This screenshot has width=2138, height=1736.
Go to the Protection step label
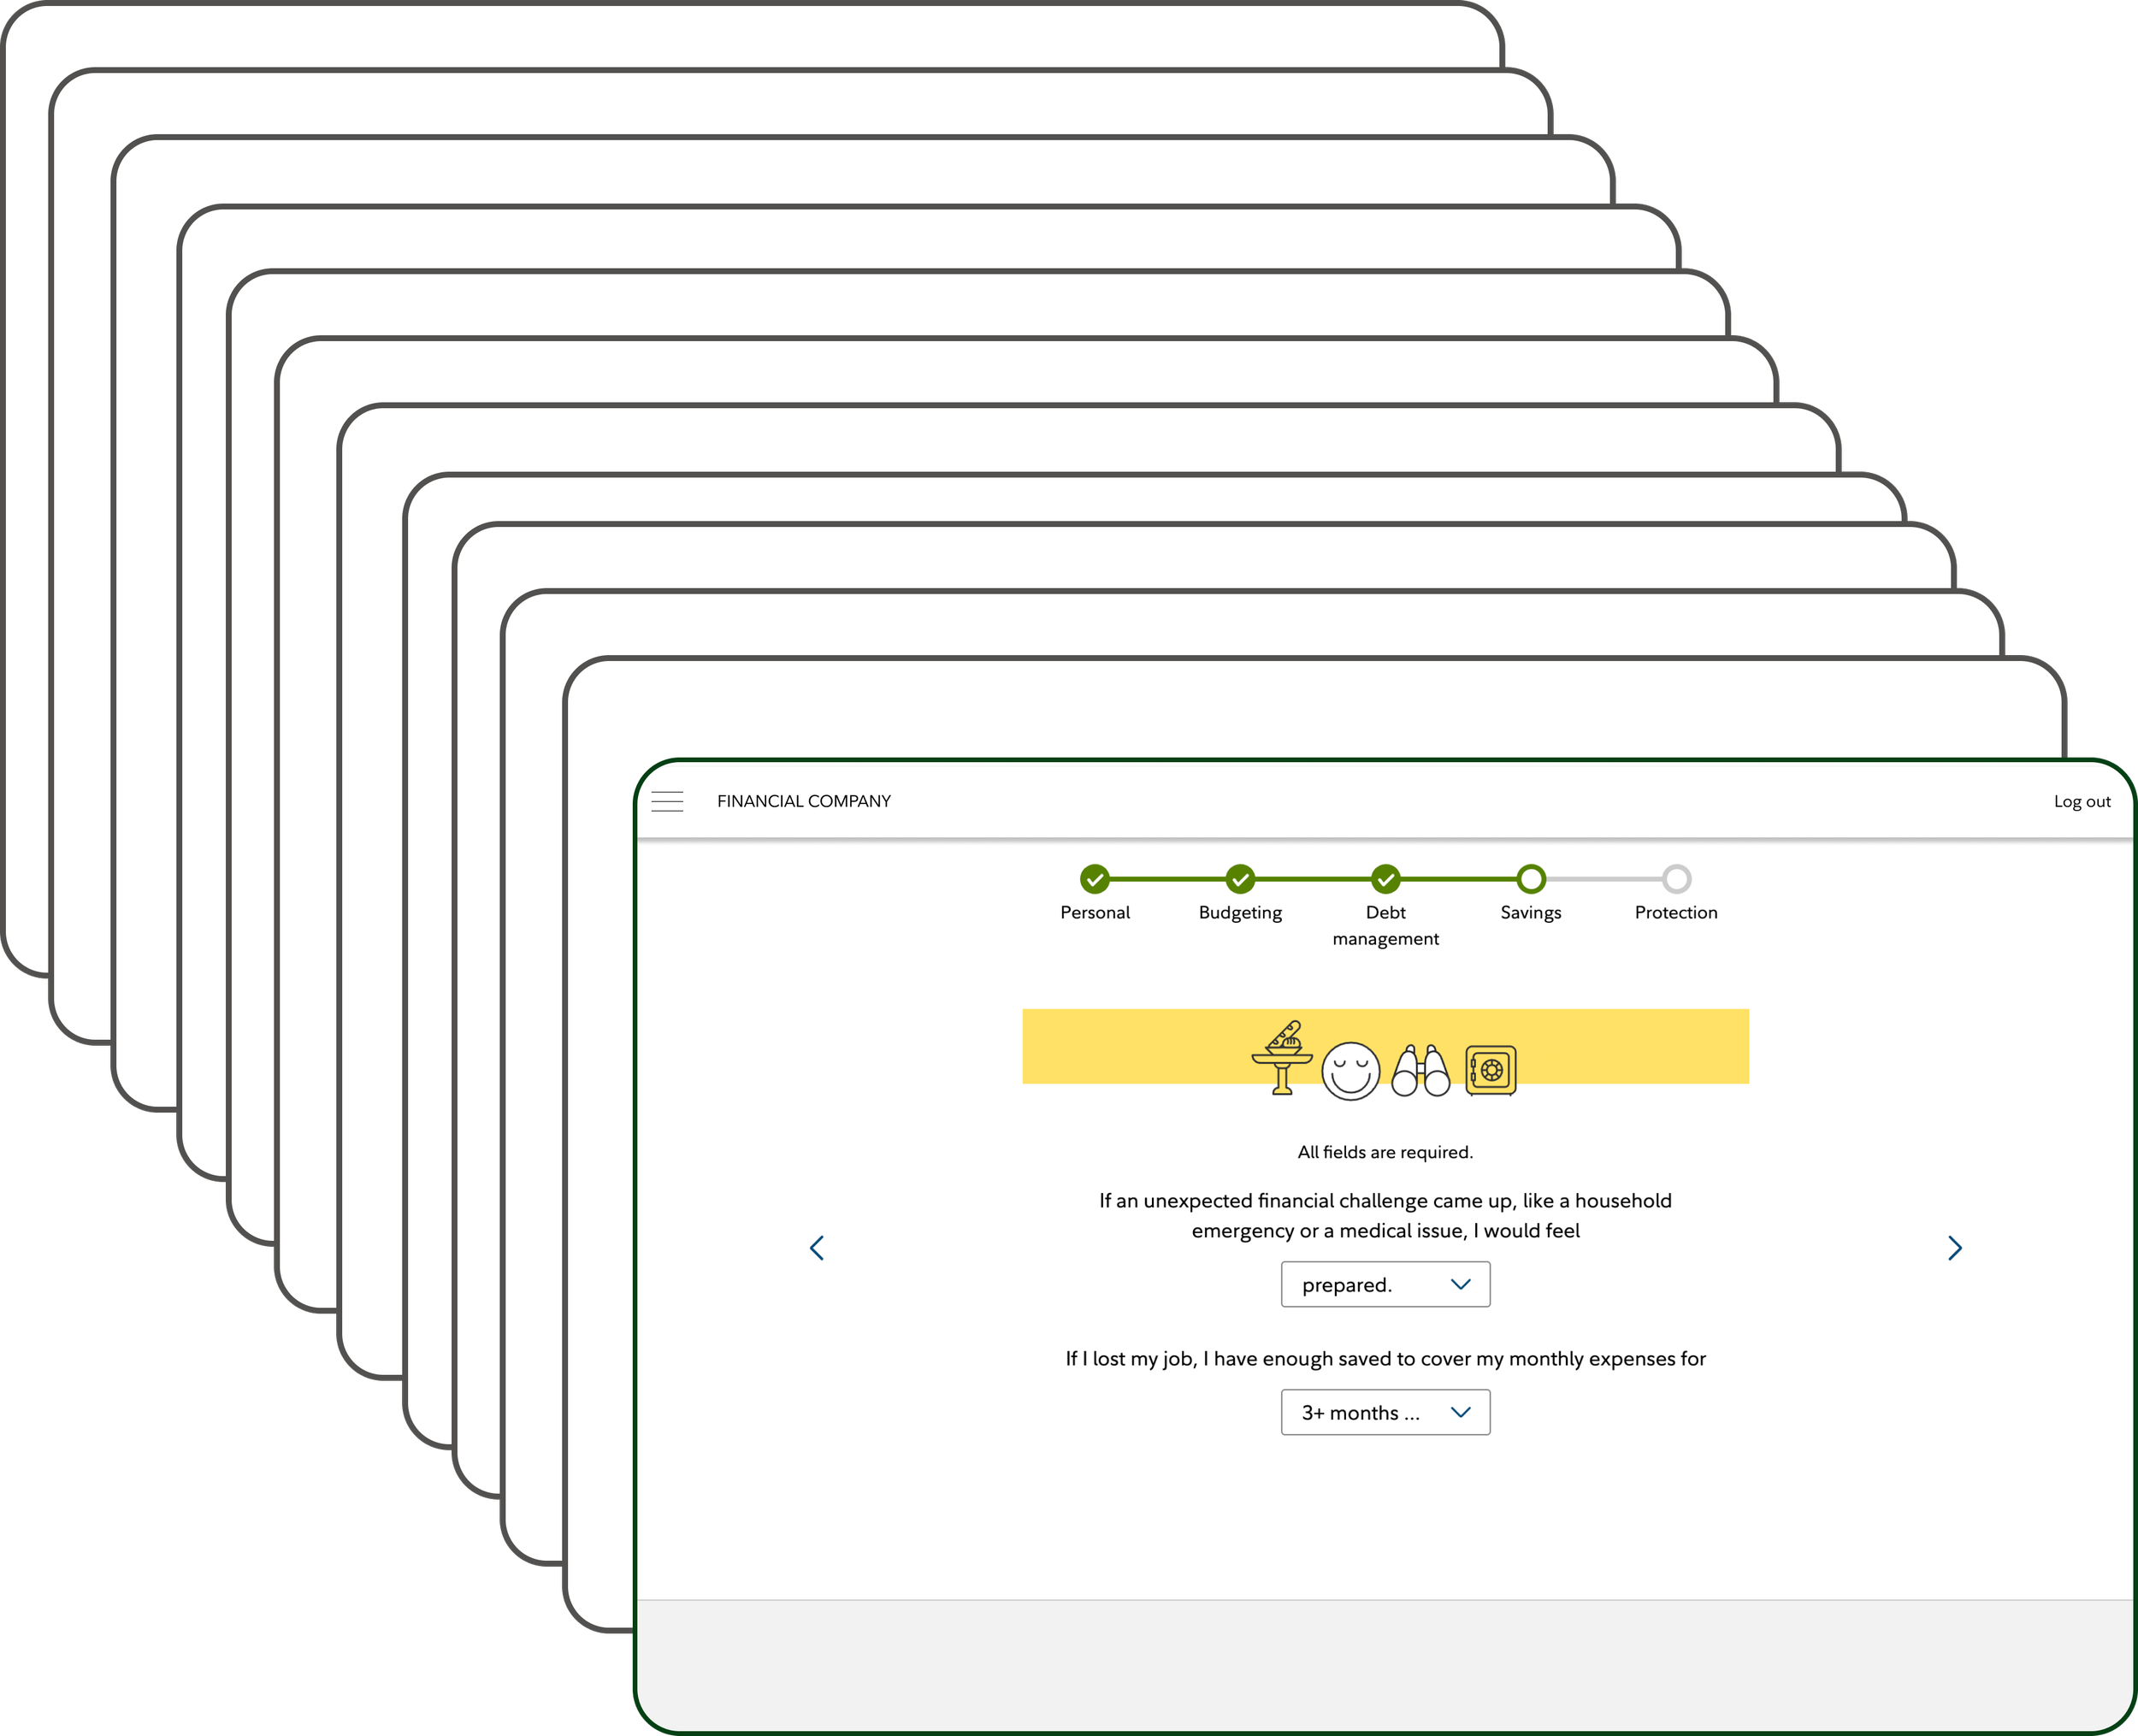pyautogui.click(x=1675, y=912)
